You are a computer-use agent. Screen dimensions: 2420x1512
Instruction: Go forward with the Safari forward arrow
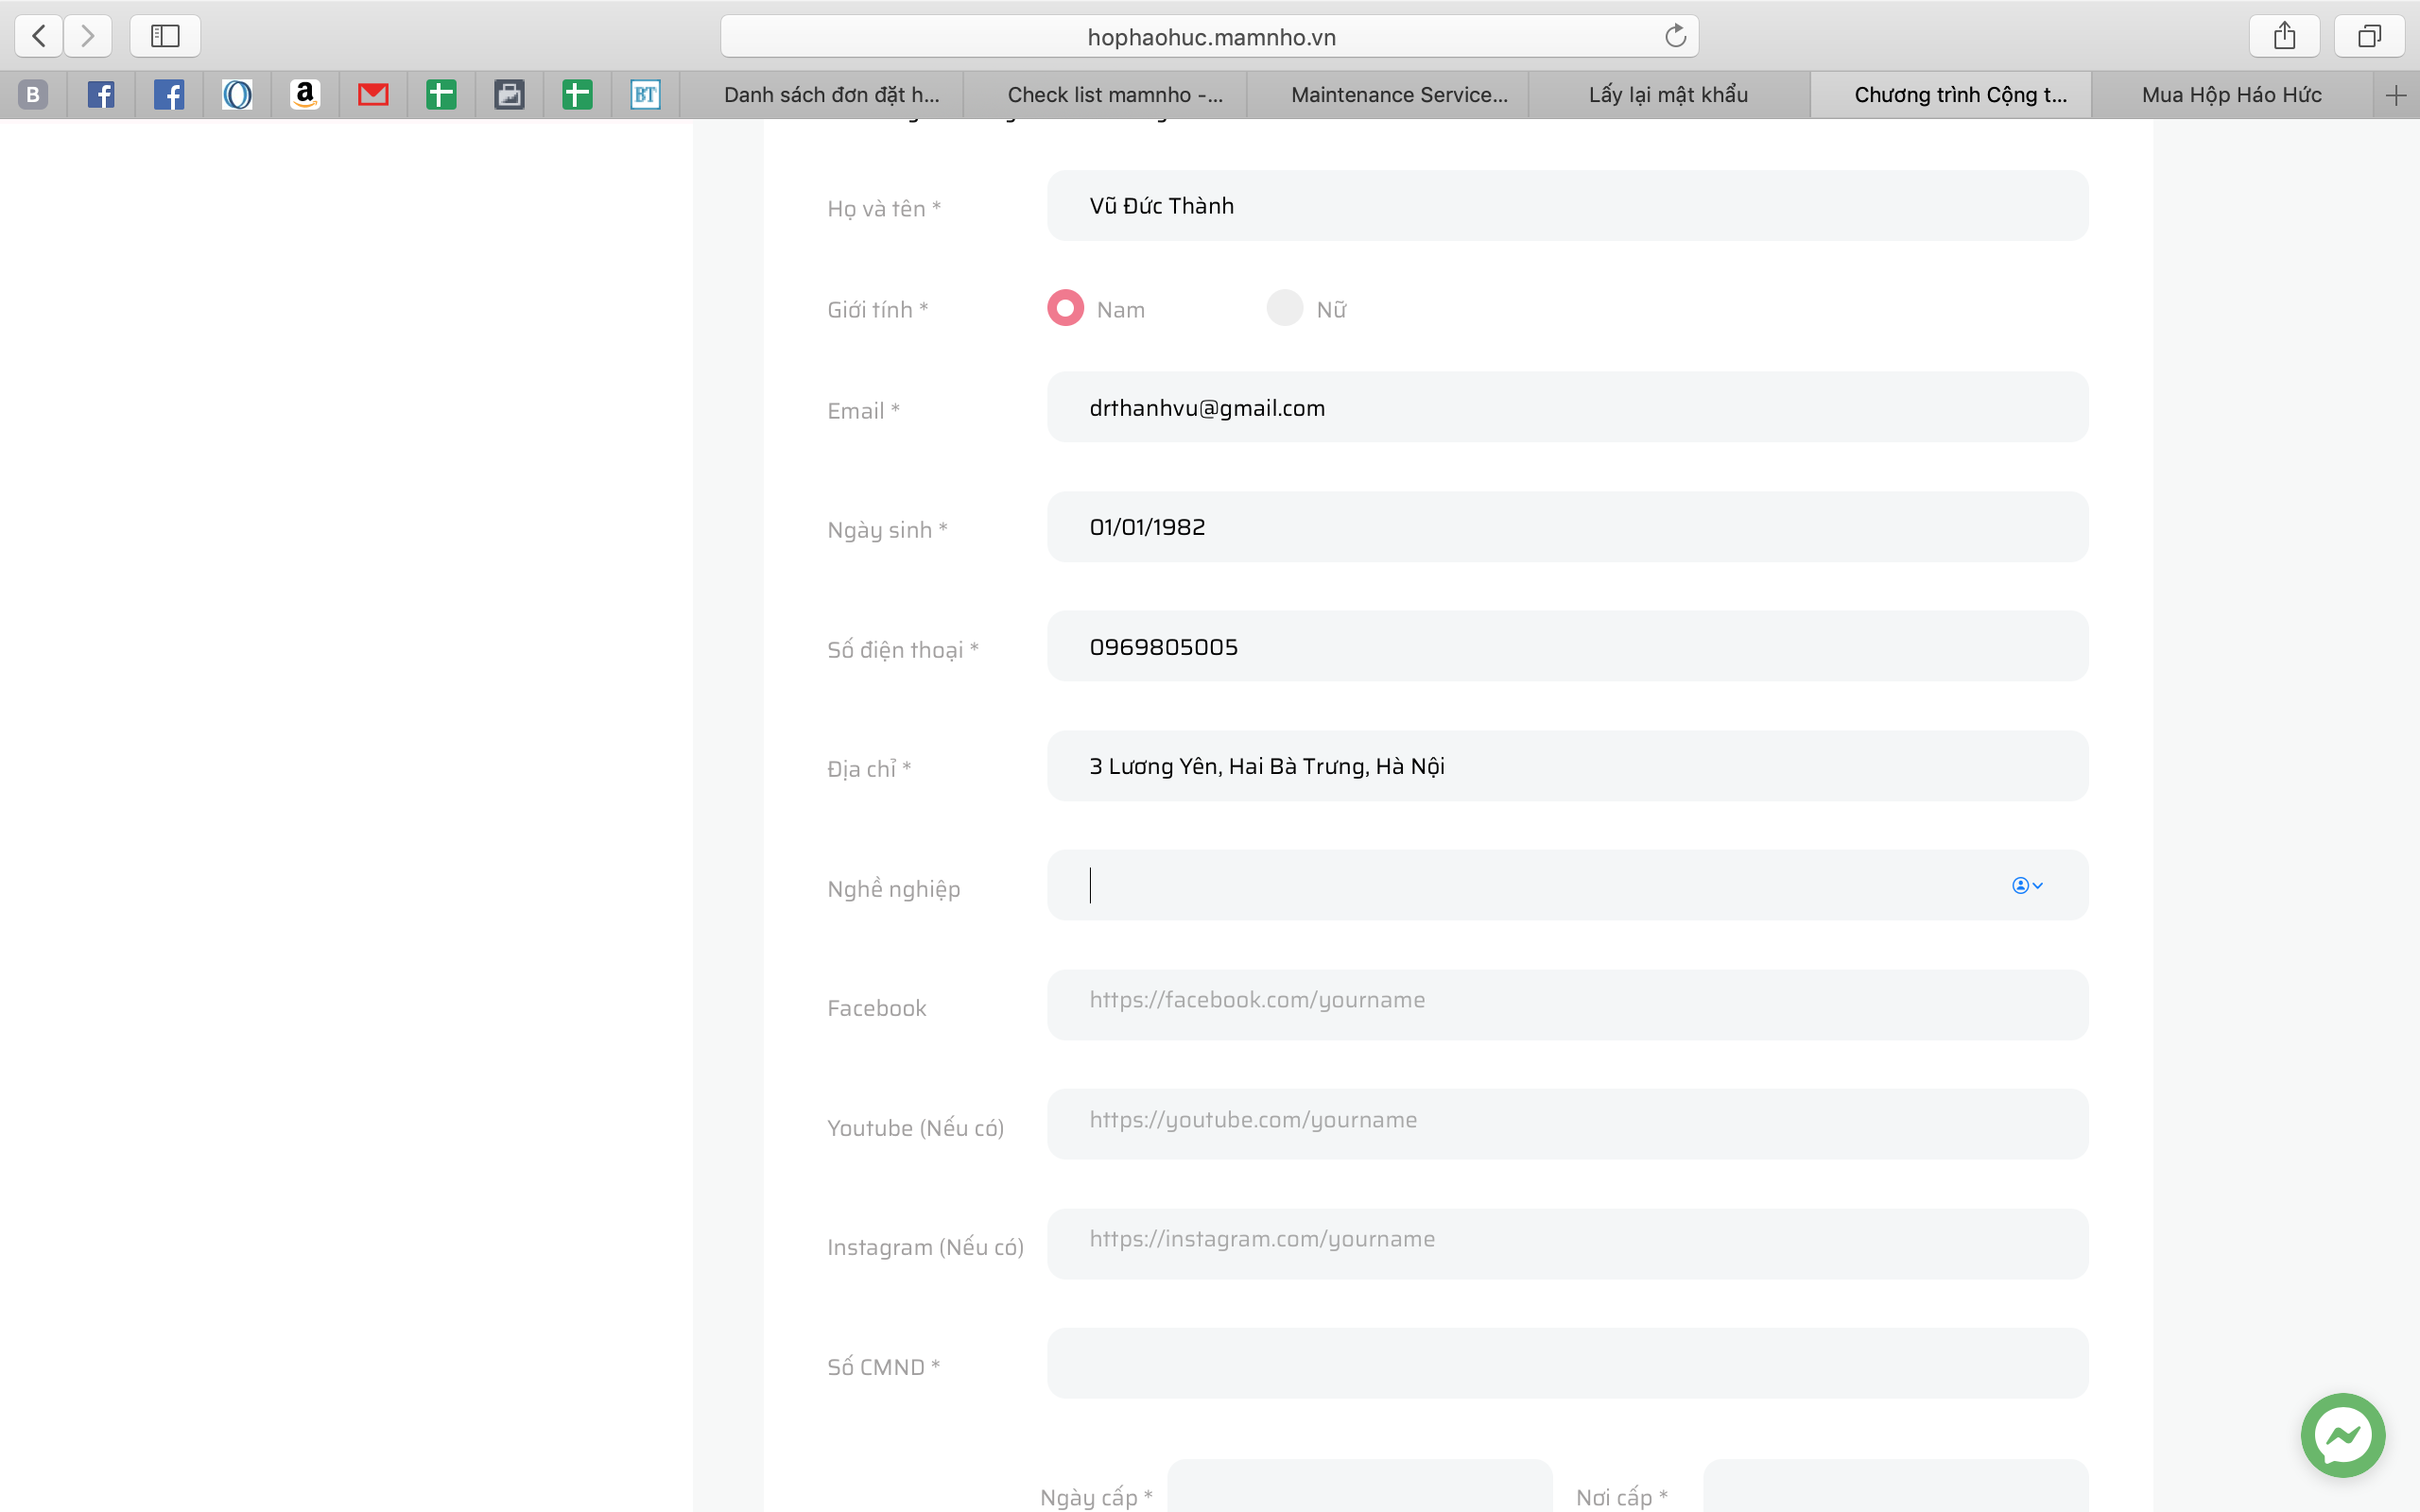[x=88, y=36]
